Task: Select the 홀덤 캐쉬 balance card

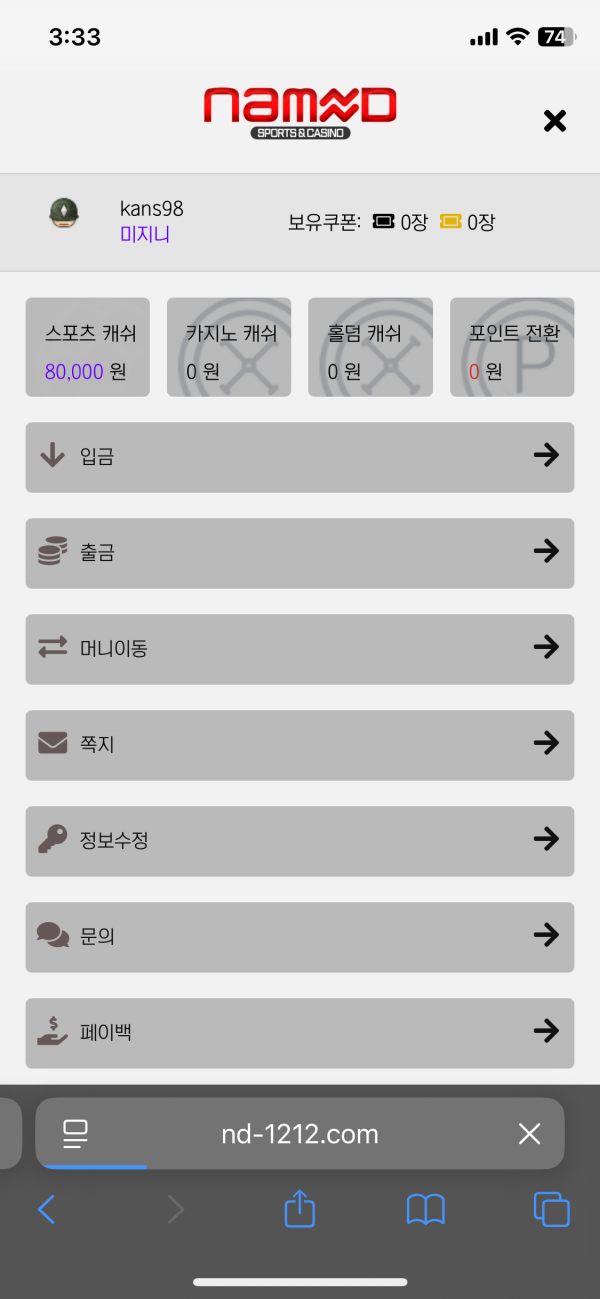Action: (370, 347)
